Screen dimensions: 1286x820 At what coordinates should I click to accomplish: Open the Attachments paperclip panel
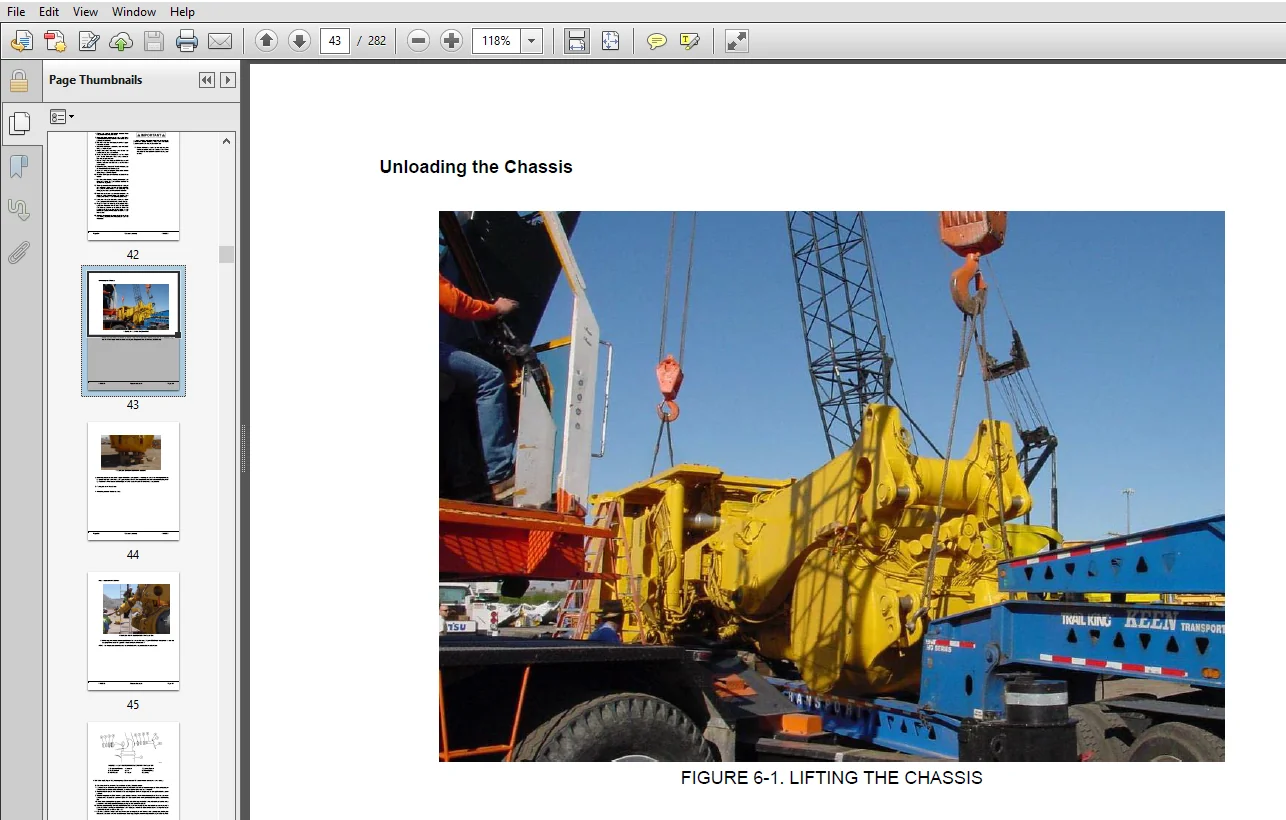[x=19, y=253]
